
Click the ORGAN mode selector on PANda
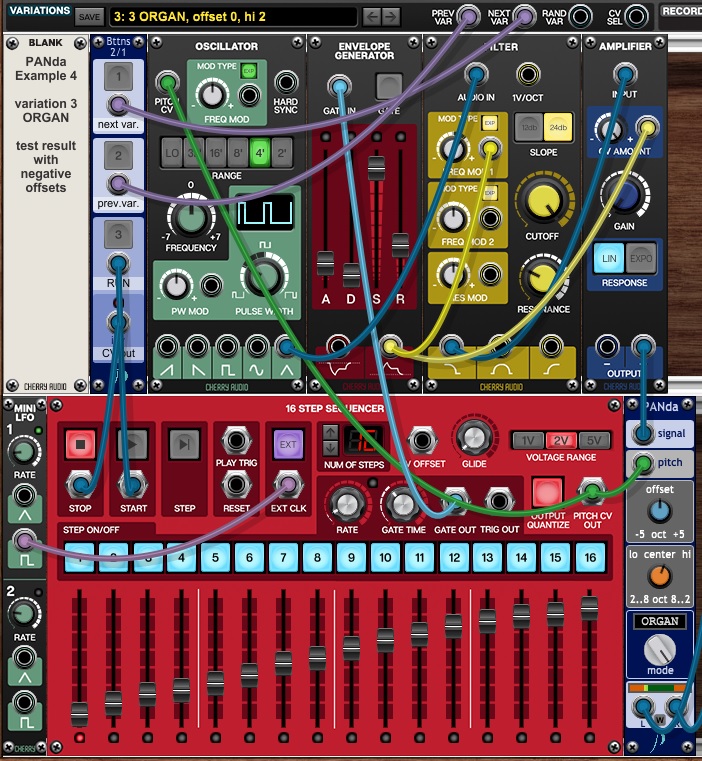click(x=661, y=621)
